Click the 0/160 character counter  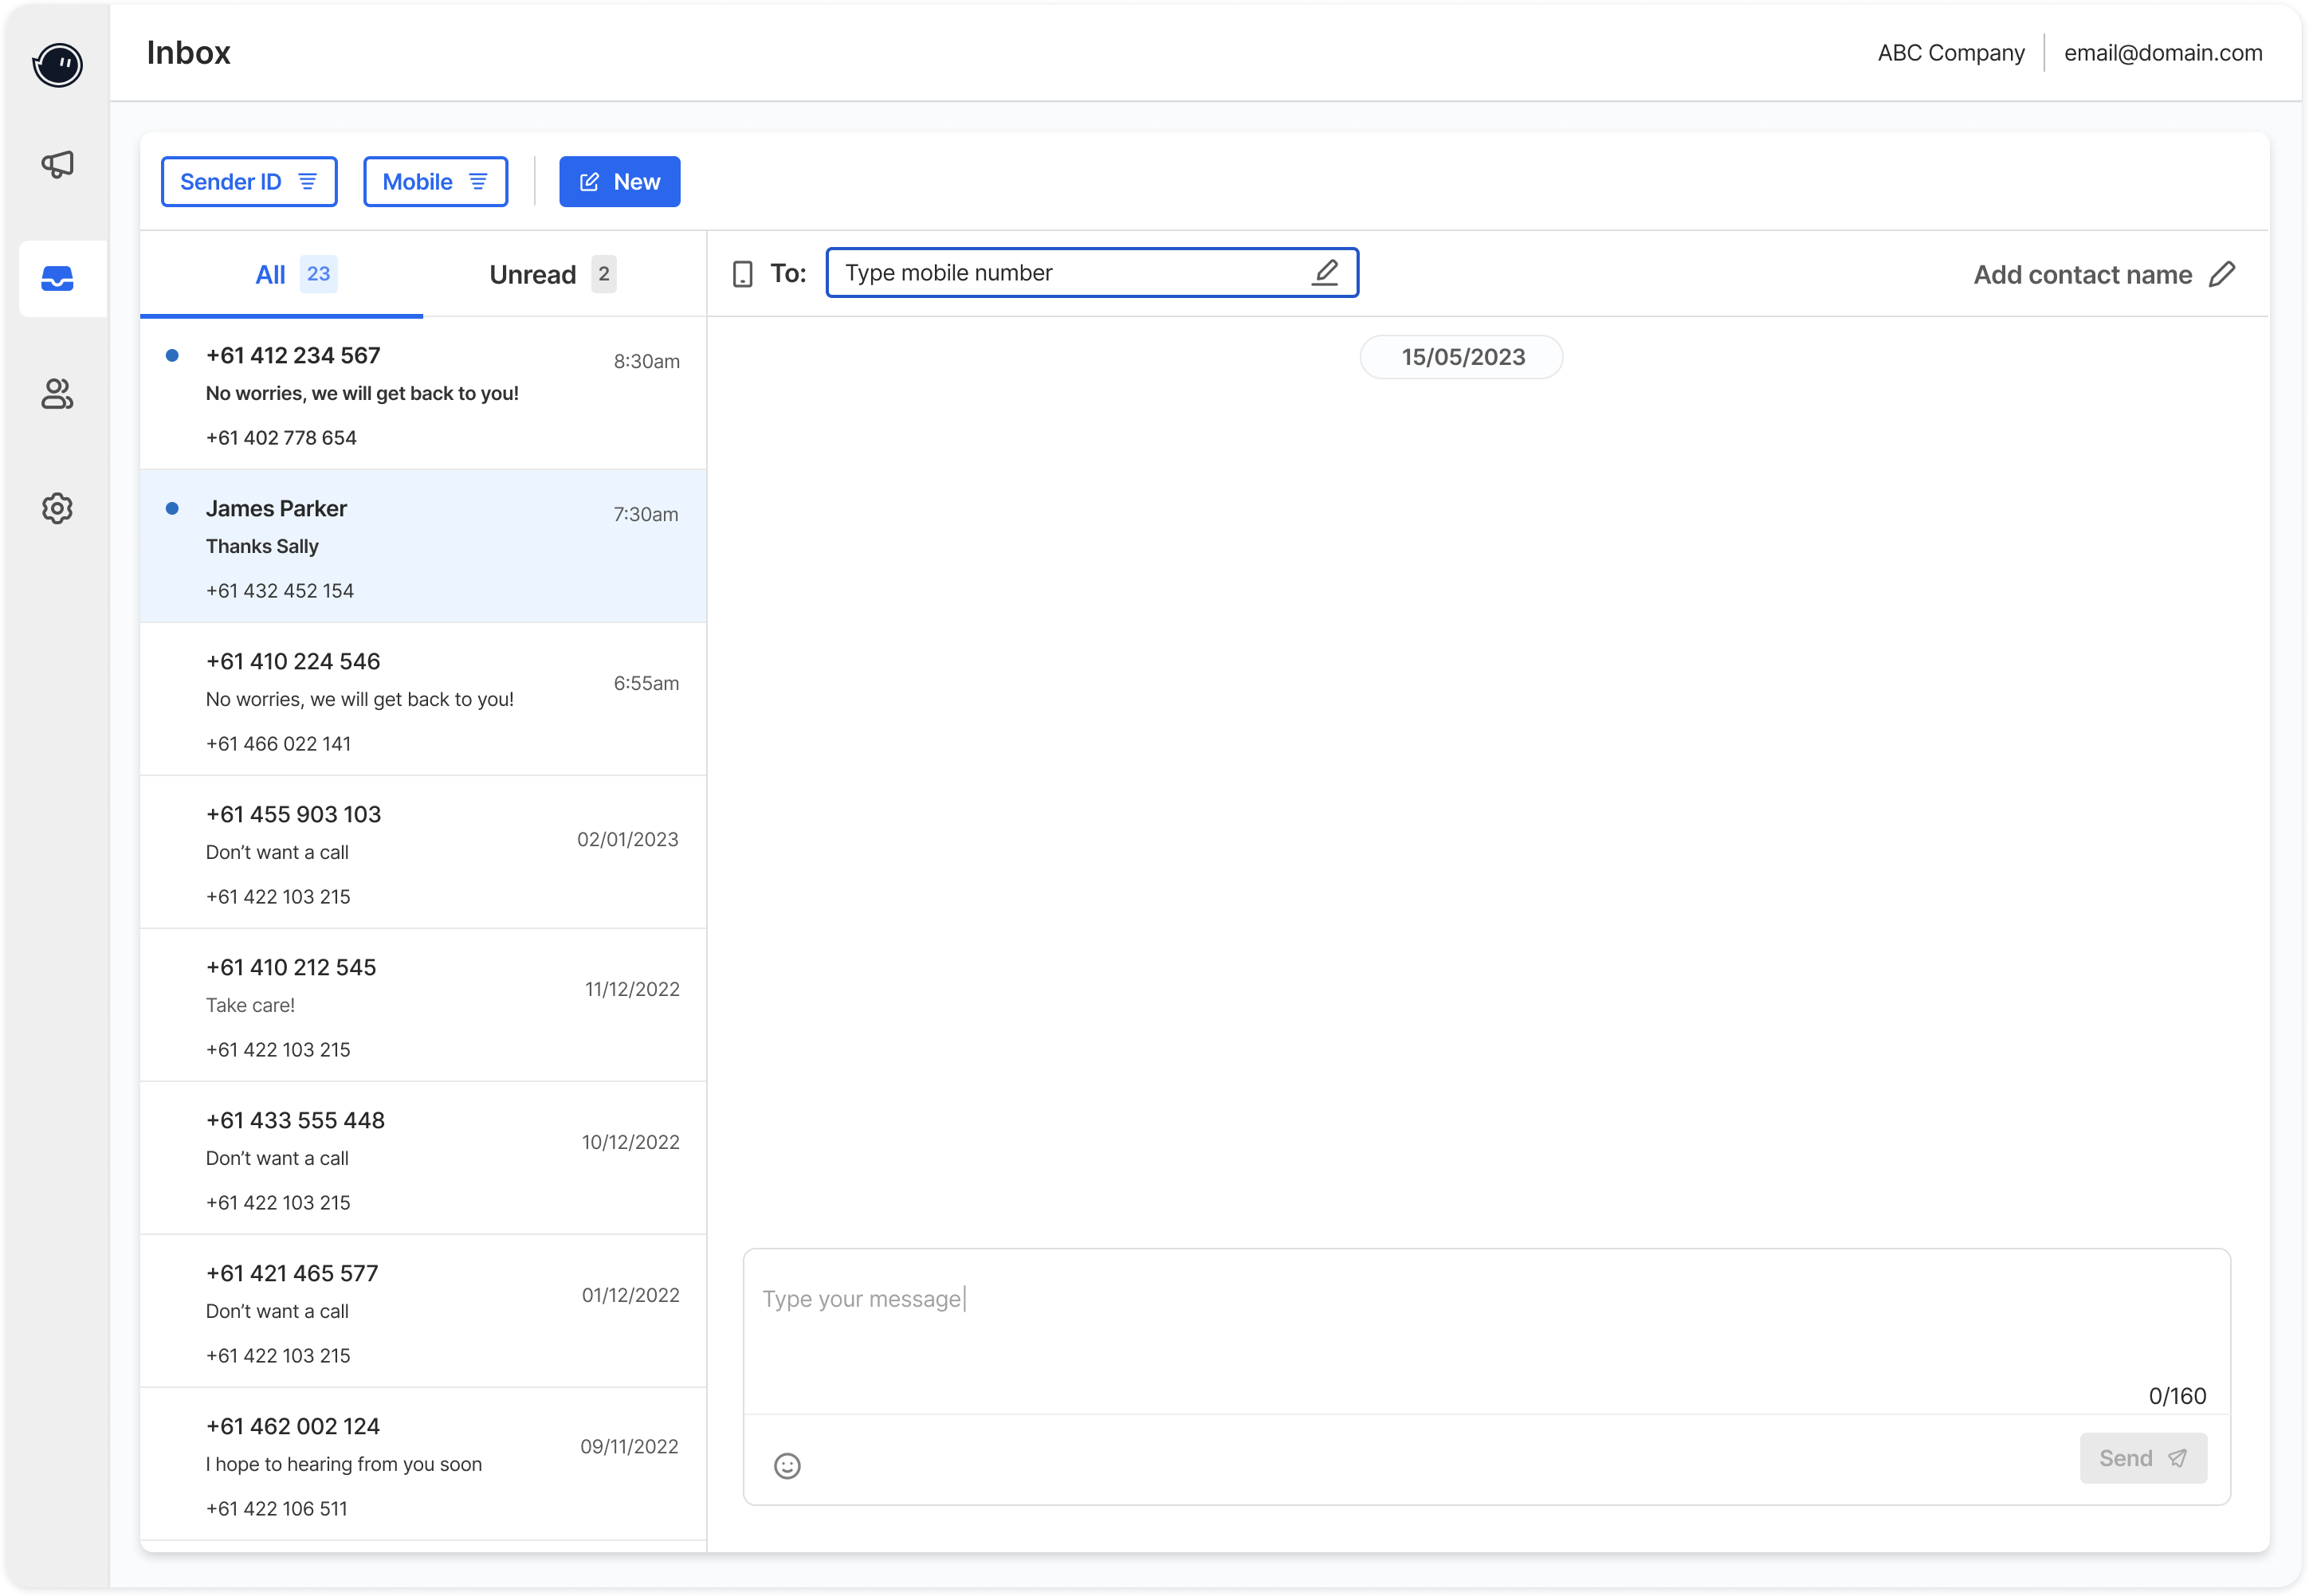pos(2177,1395)
